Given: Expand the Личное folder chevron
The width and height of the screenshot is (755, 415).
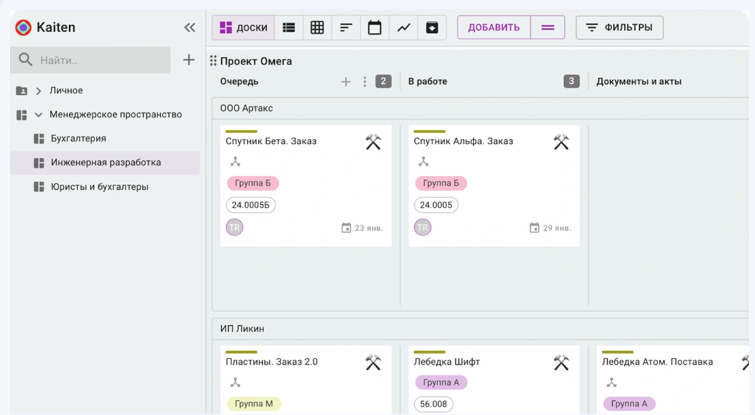Looking at the screenshot, I should pyautogui.click(x=39, y=91).
